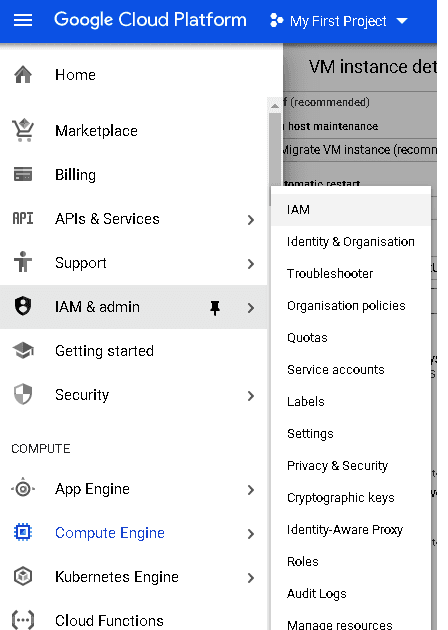
Task: Click the Home house icon
Action: tap(23, 75)
